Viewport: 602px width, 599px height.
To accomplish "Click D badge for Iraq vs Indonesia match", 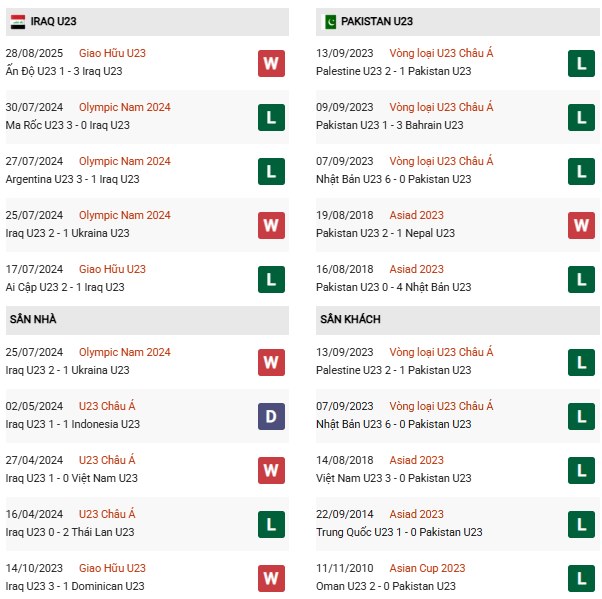I will coord(271,416).
